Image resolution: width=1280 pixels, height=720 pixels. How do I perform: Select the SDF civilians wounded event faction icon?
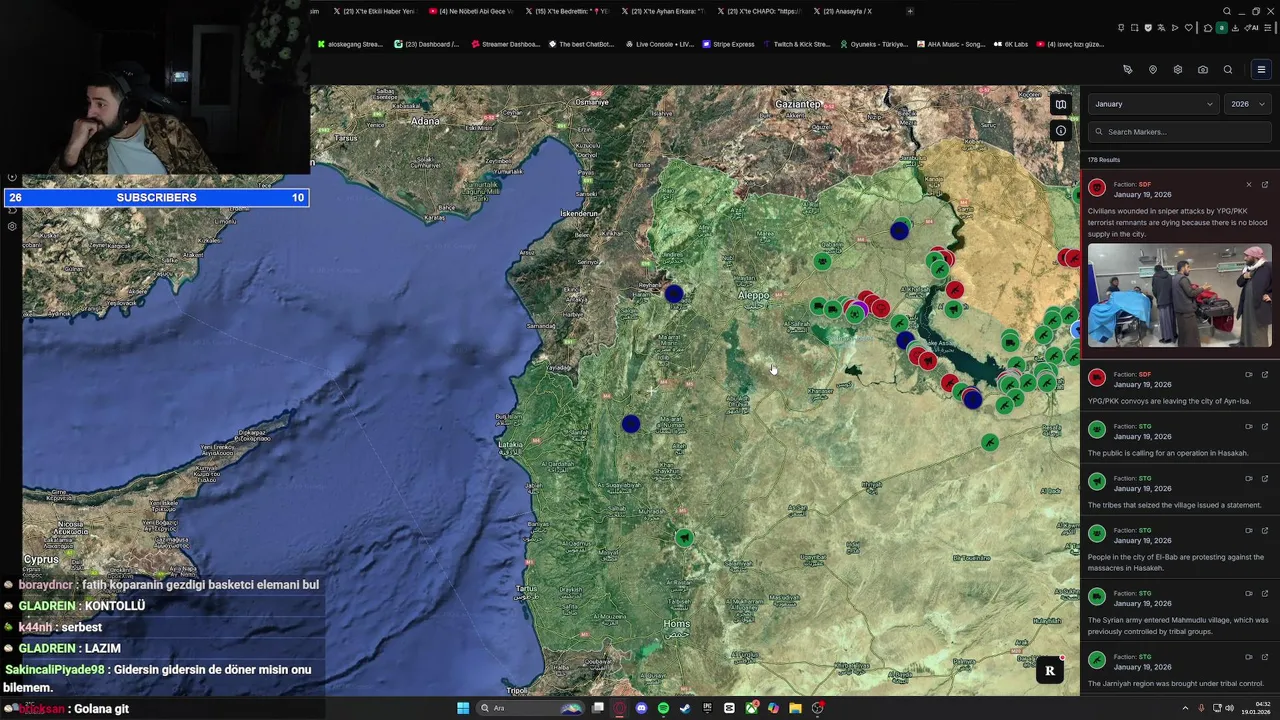[x=1097, y=188]
